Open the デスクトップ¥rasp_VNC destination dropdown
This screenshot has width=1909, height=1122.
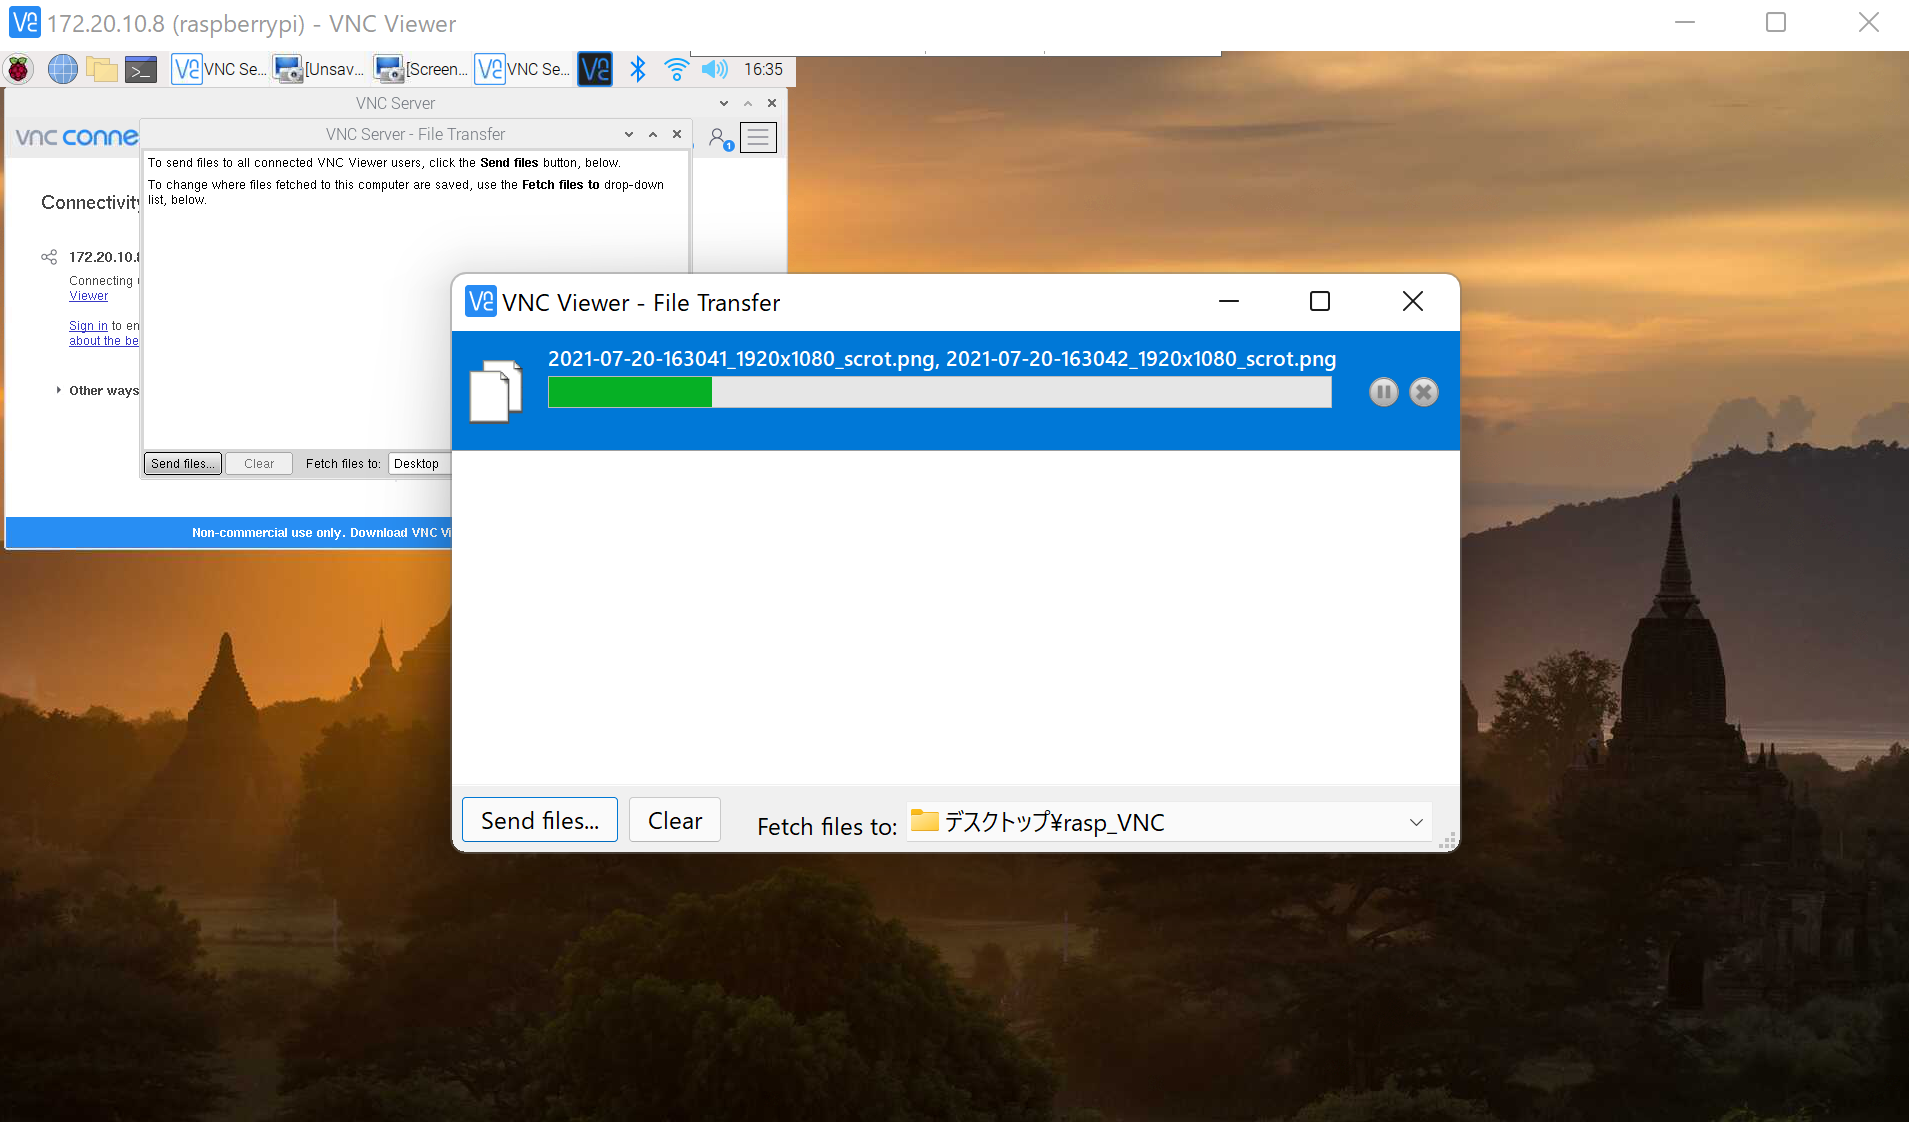1416,822
